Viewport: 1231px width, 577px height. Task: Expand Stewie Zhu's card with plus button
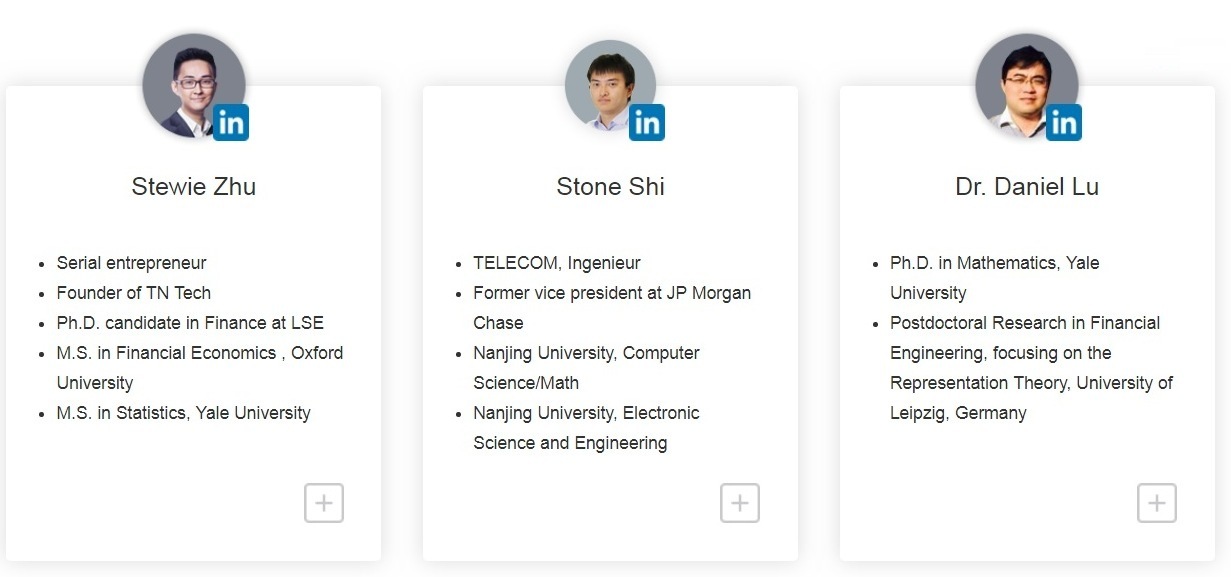coord(324,503)
